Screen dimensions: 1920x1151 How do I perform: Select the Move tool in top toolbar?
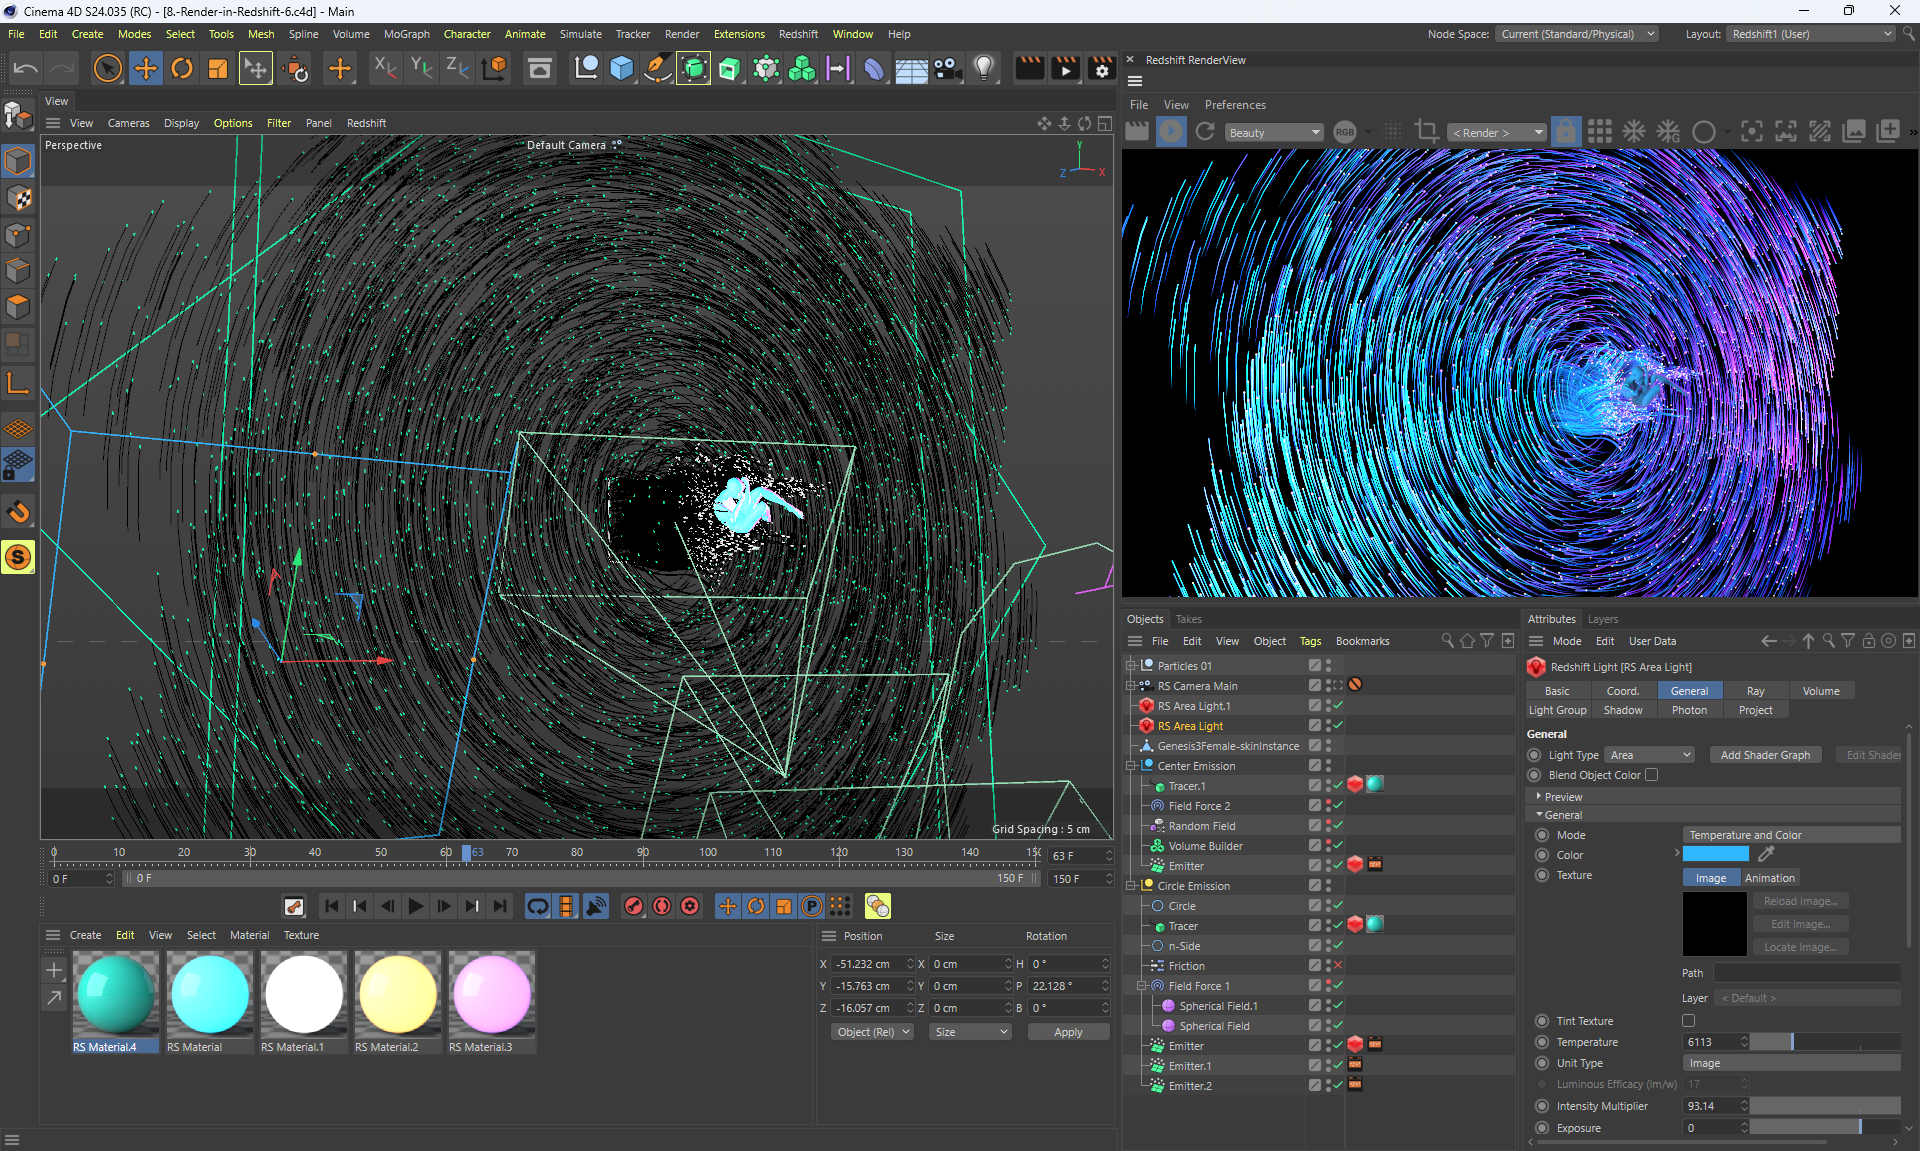pos(146,68)
